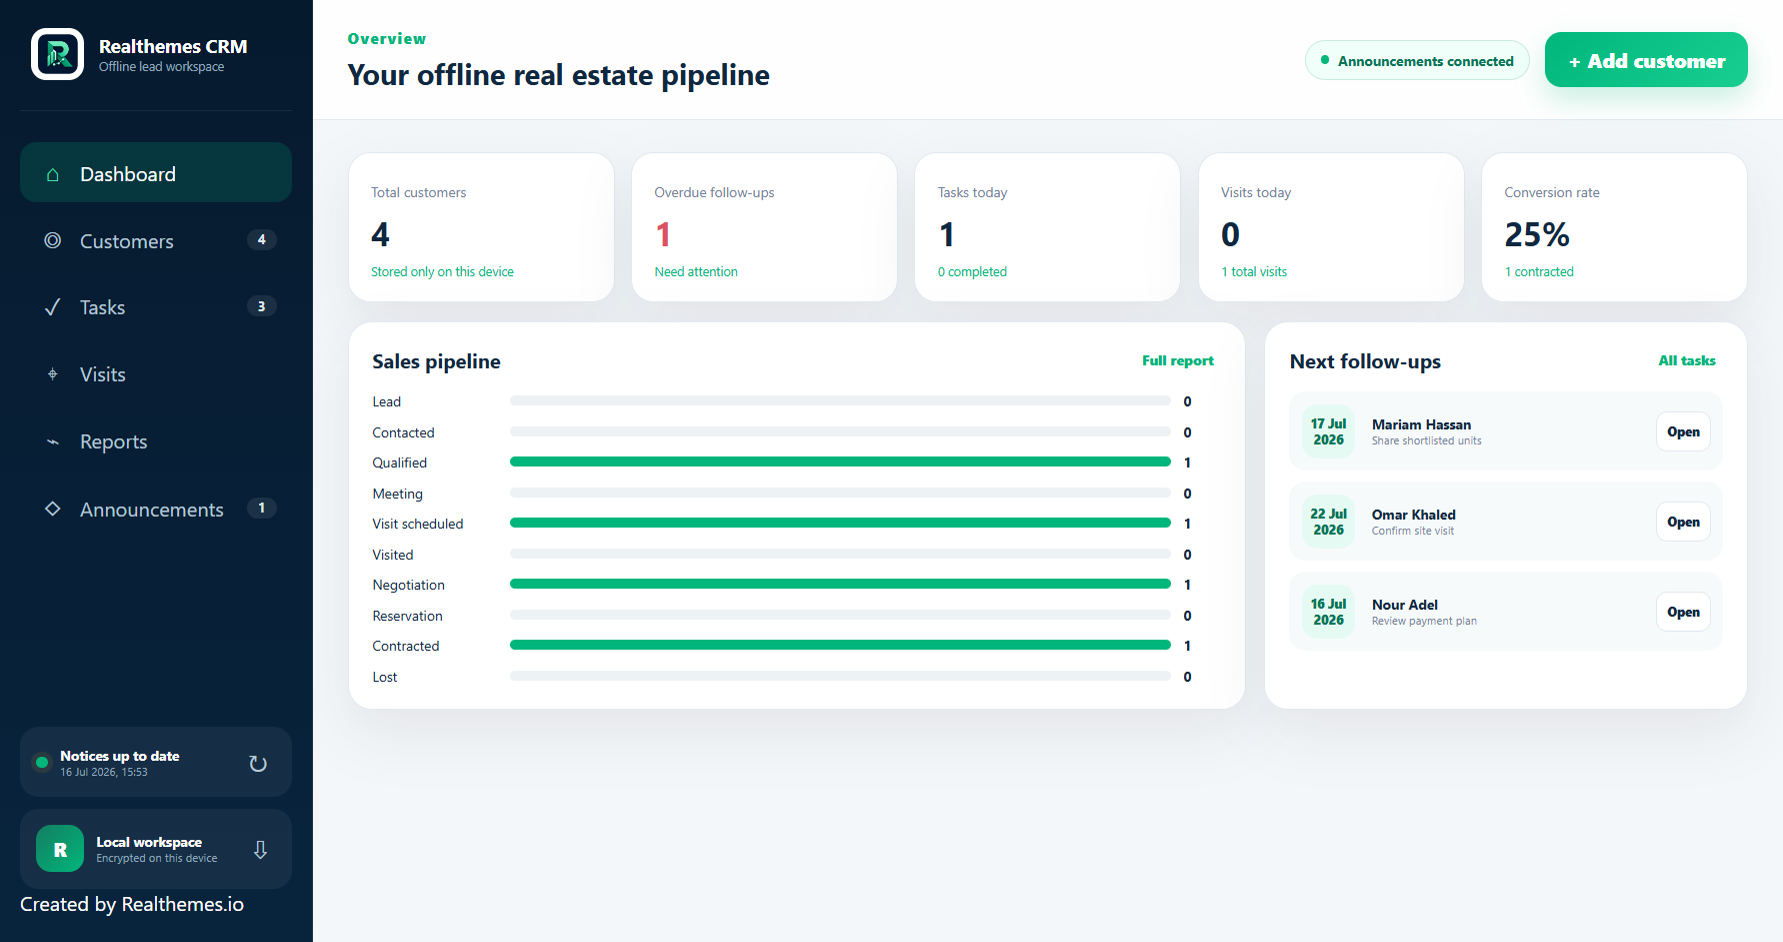This screenshot has height=942, width=1783.
Task: Click the Announcements count badge 1
Action: (262, 508)
